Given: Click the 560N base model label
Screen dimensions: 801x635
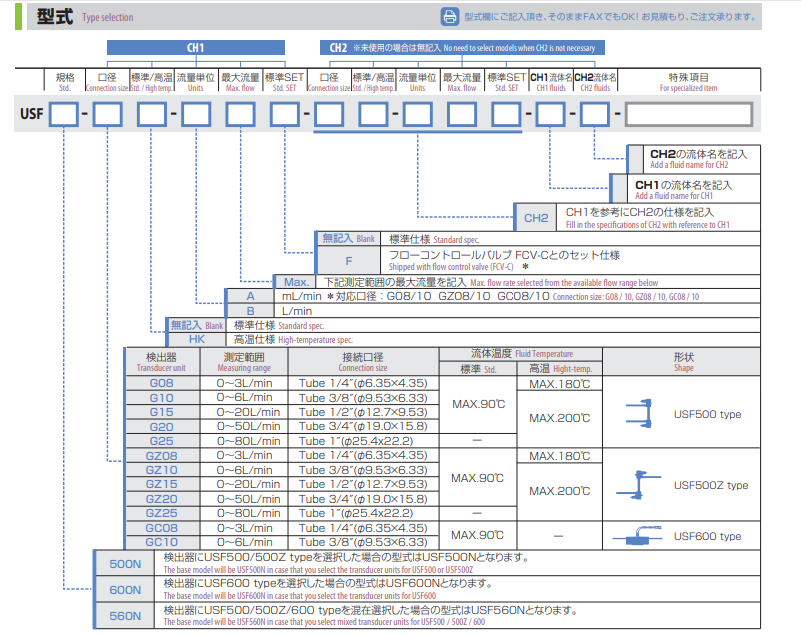Looking at the screenshot, I should (125, 615).
